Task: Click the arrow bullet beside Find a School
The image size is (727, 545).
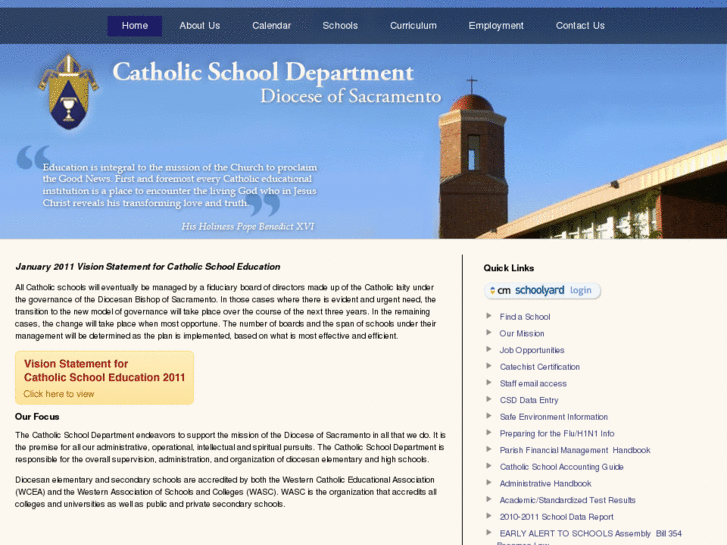Action: coord(489,316)
